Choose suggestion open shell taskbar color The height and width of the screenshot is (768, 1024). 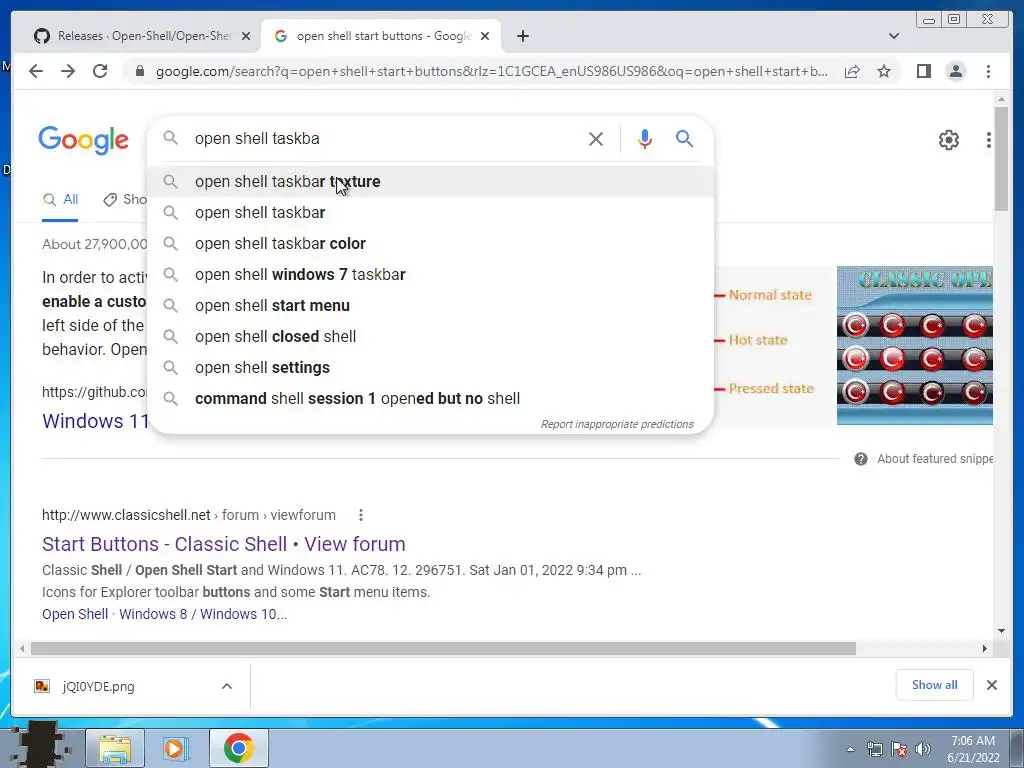click(431, 244)
